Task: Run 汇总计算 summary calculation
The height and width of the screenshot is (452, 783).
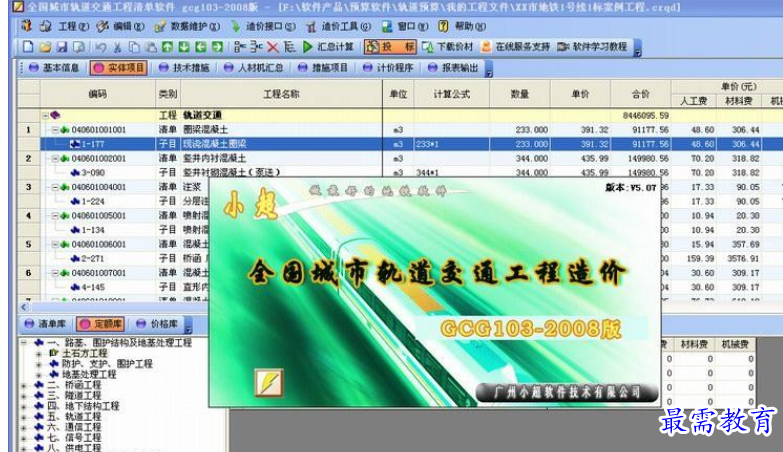Action: point(328,47)
